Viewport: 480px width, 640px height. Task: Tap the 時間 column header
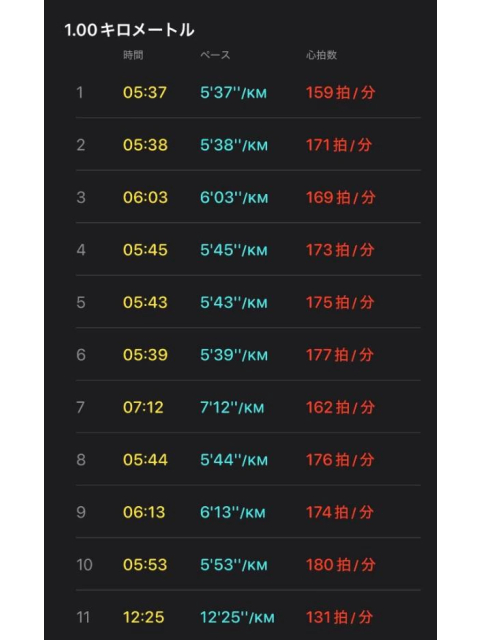tap(133, 55)
